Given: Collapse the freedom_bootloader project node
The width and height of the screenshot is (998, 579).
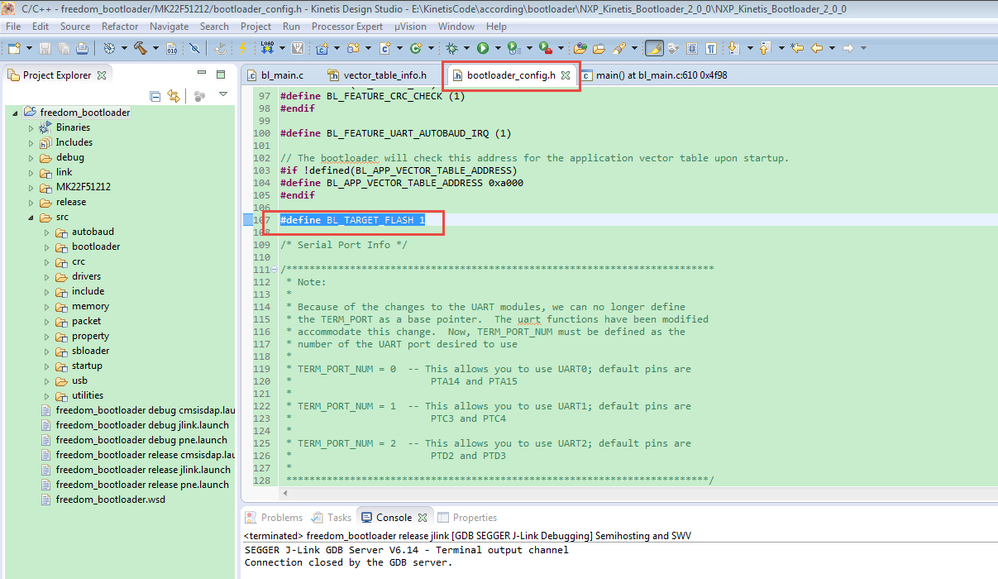Looking at the screenshot, I should click(x=15, y=113).
